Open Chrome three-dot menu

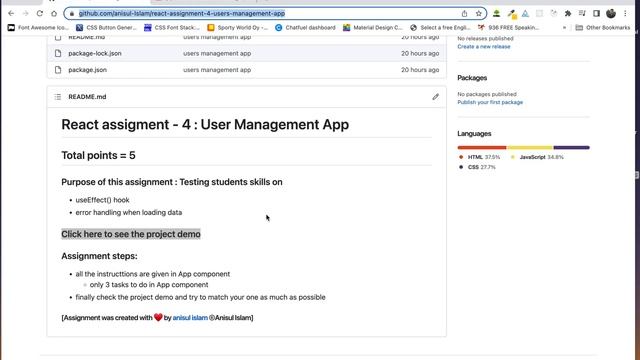[x=625, y=13]
